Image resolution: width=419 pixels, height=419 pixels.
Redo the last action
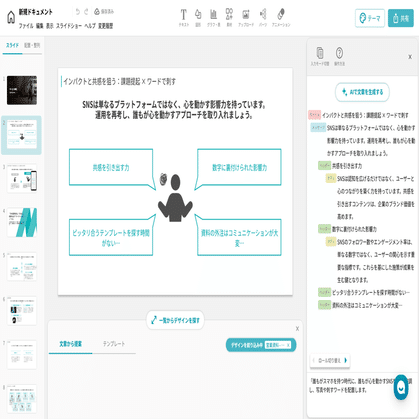pos(86,12)
